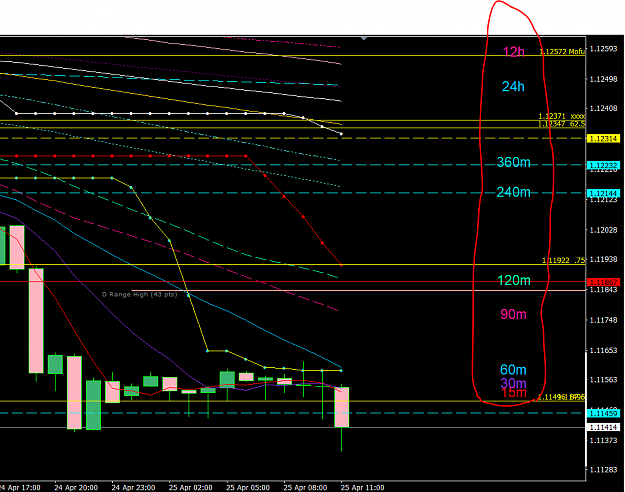This screenshot has height=492, width=625.
Task: Select the 360m timeframe label
Action: pos(513,162)
